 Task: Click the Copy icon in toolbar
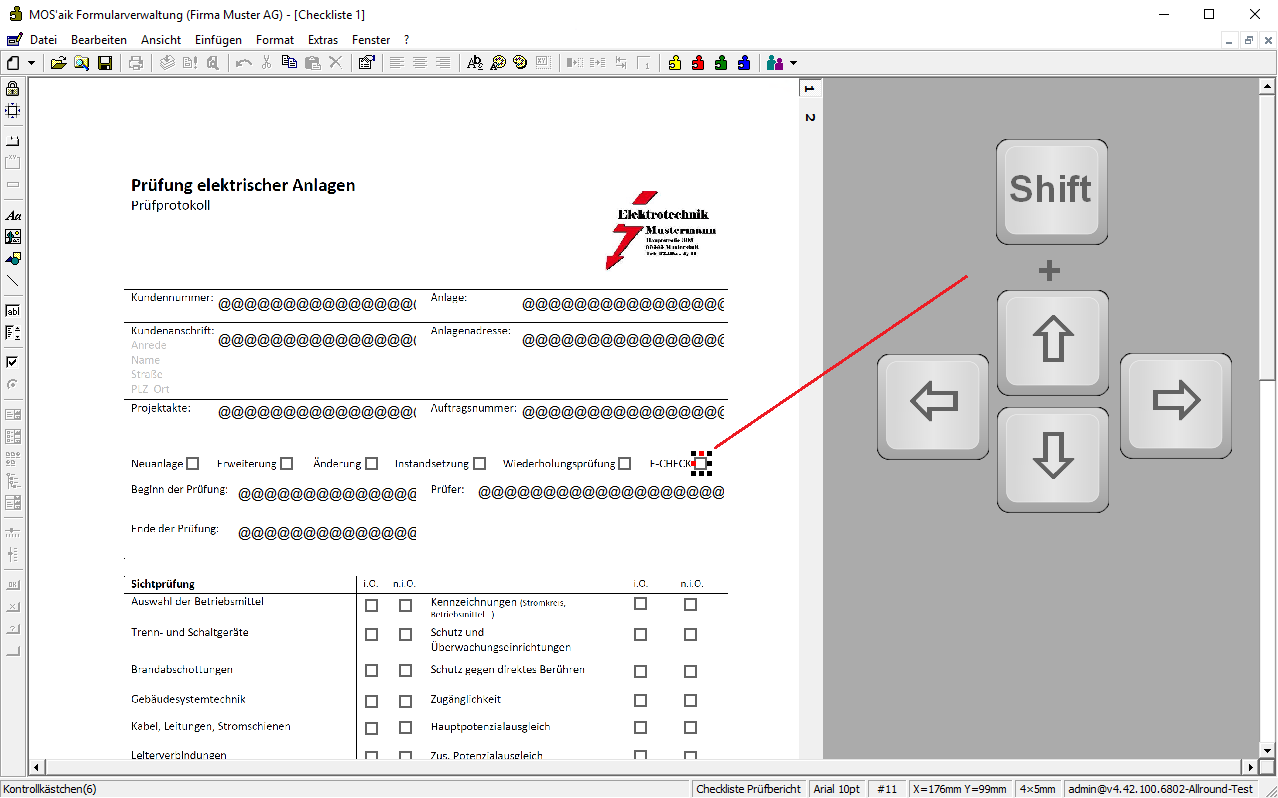(x=289, y=63)
